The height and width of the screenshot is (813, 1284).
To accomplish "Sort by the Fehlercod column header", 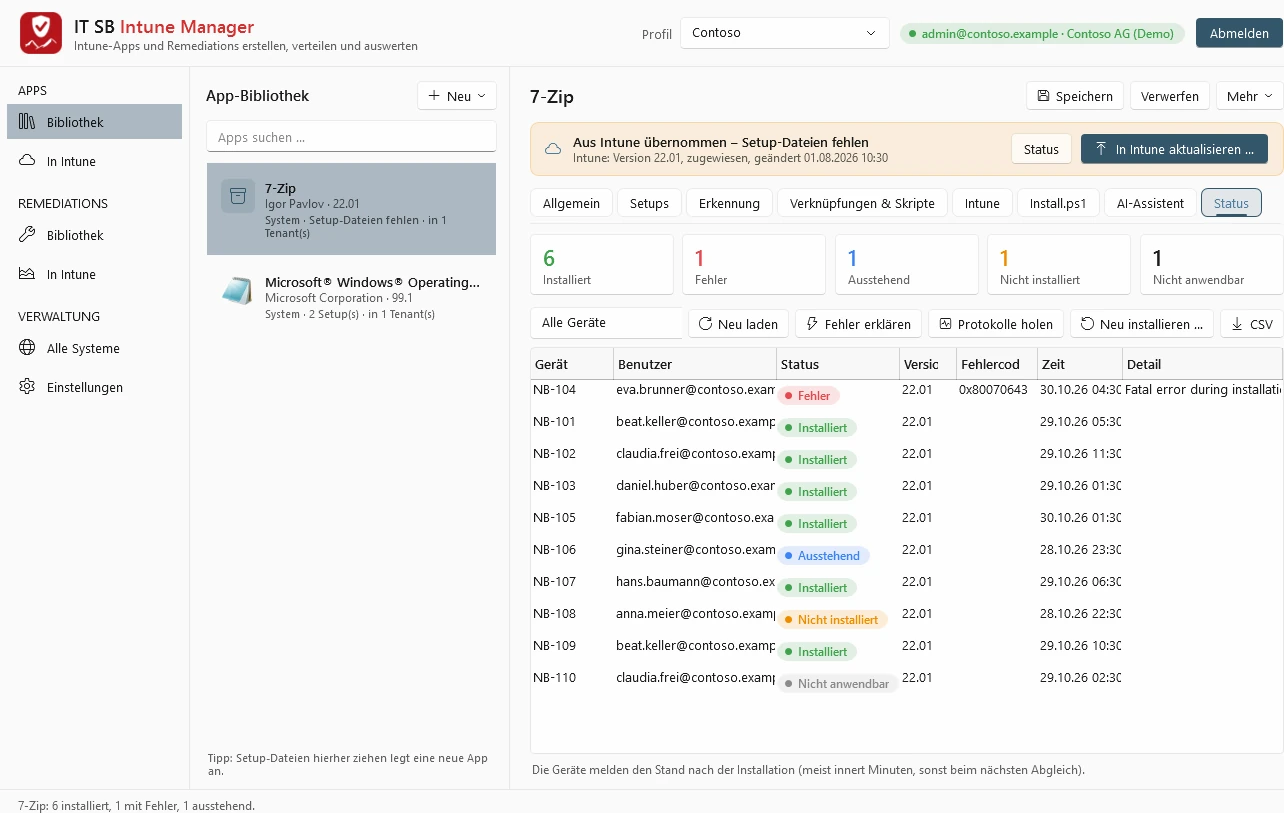I will [995, 364].
